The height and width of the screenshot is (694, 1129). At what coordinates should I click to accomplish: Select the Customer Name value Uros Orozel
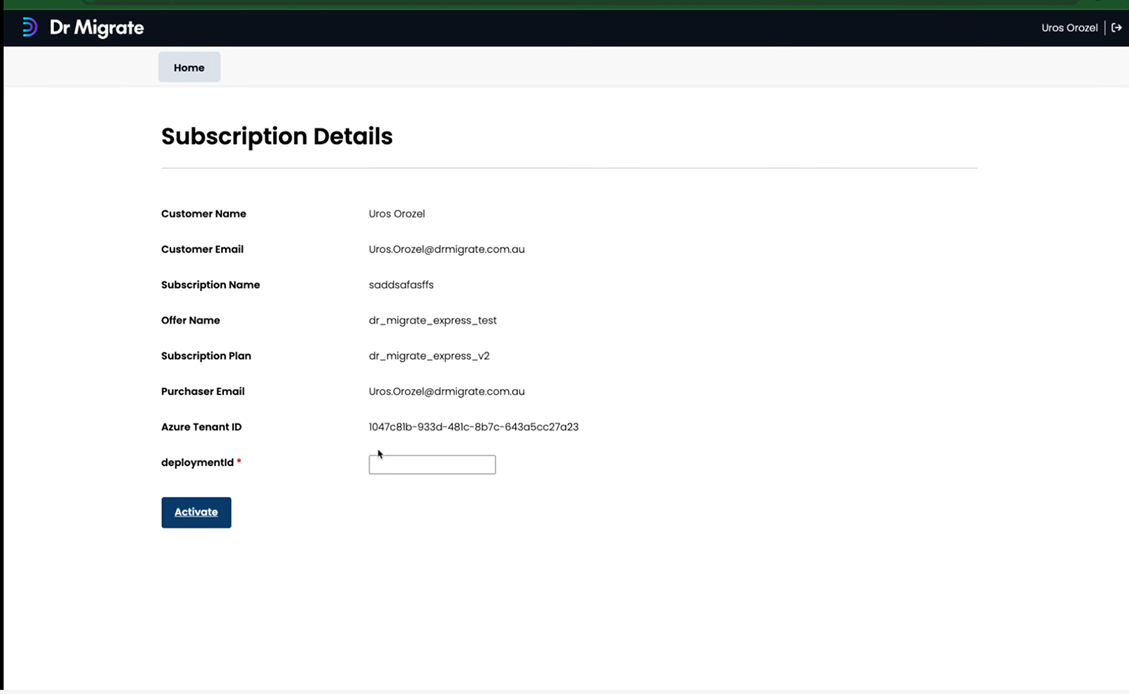pyautogui.click(x=397, y=214)
